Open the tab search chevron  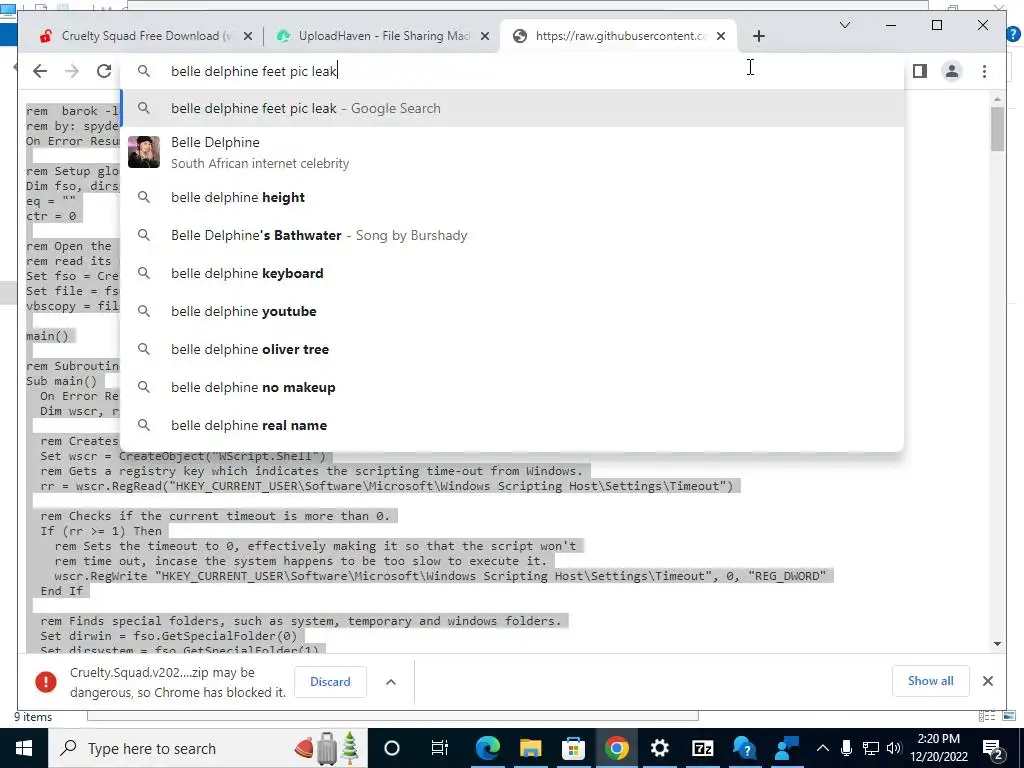pyautogui.click(x=844, y=25)
